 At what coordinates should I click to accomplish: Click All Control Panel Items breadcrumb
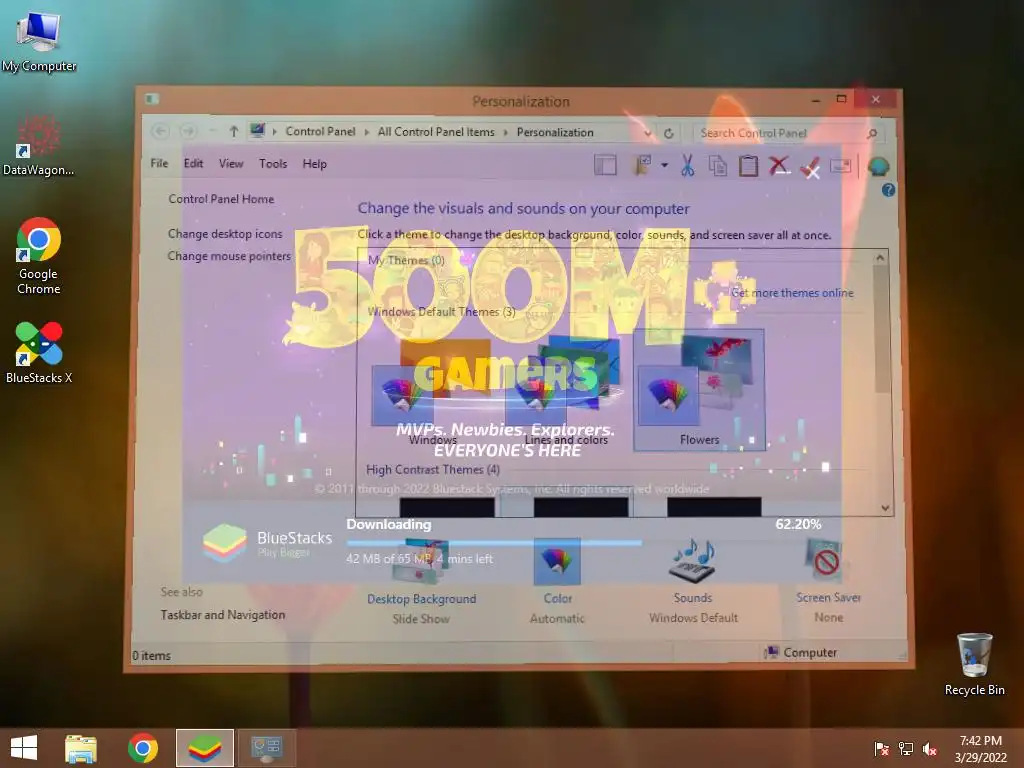[436, 132]
